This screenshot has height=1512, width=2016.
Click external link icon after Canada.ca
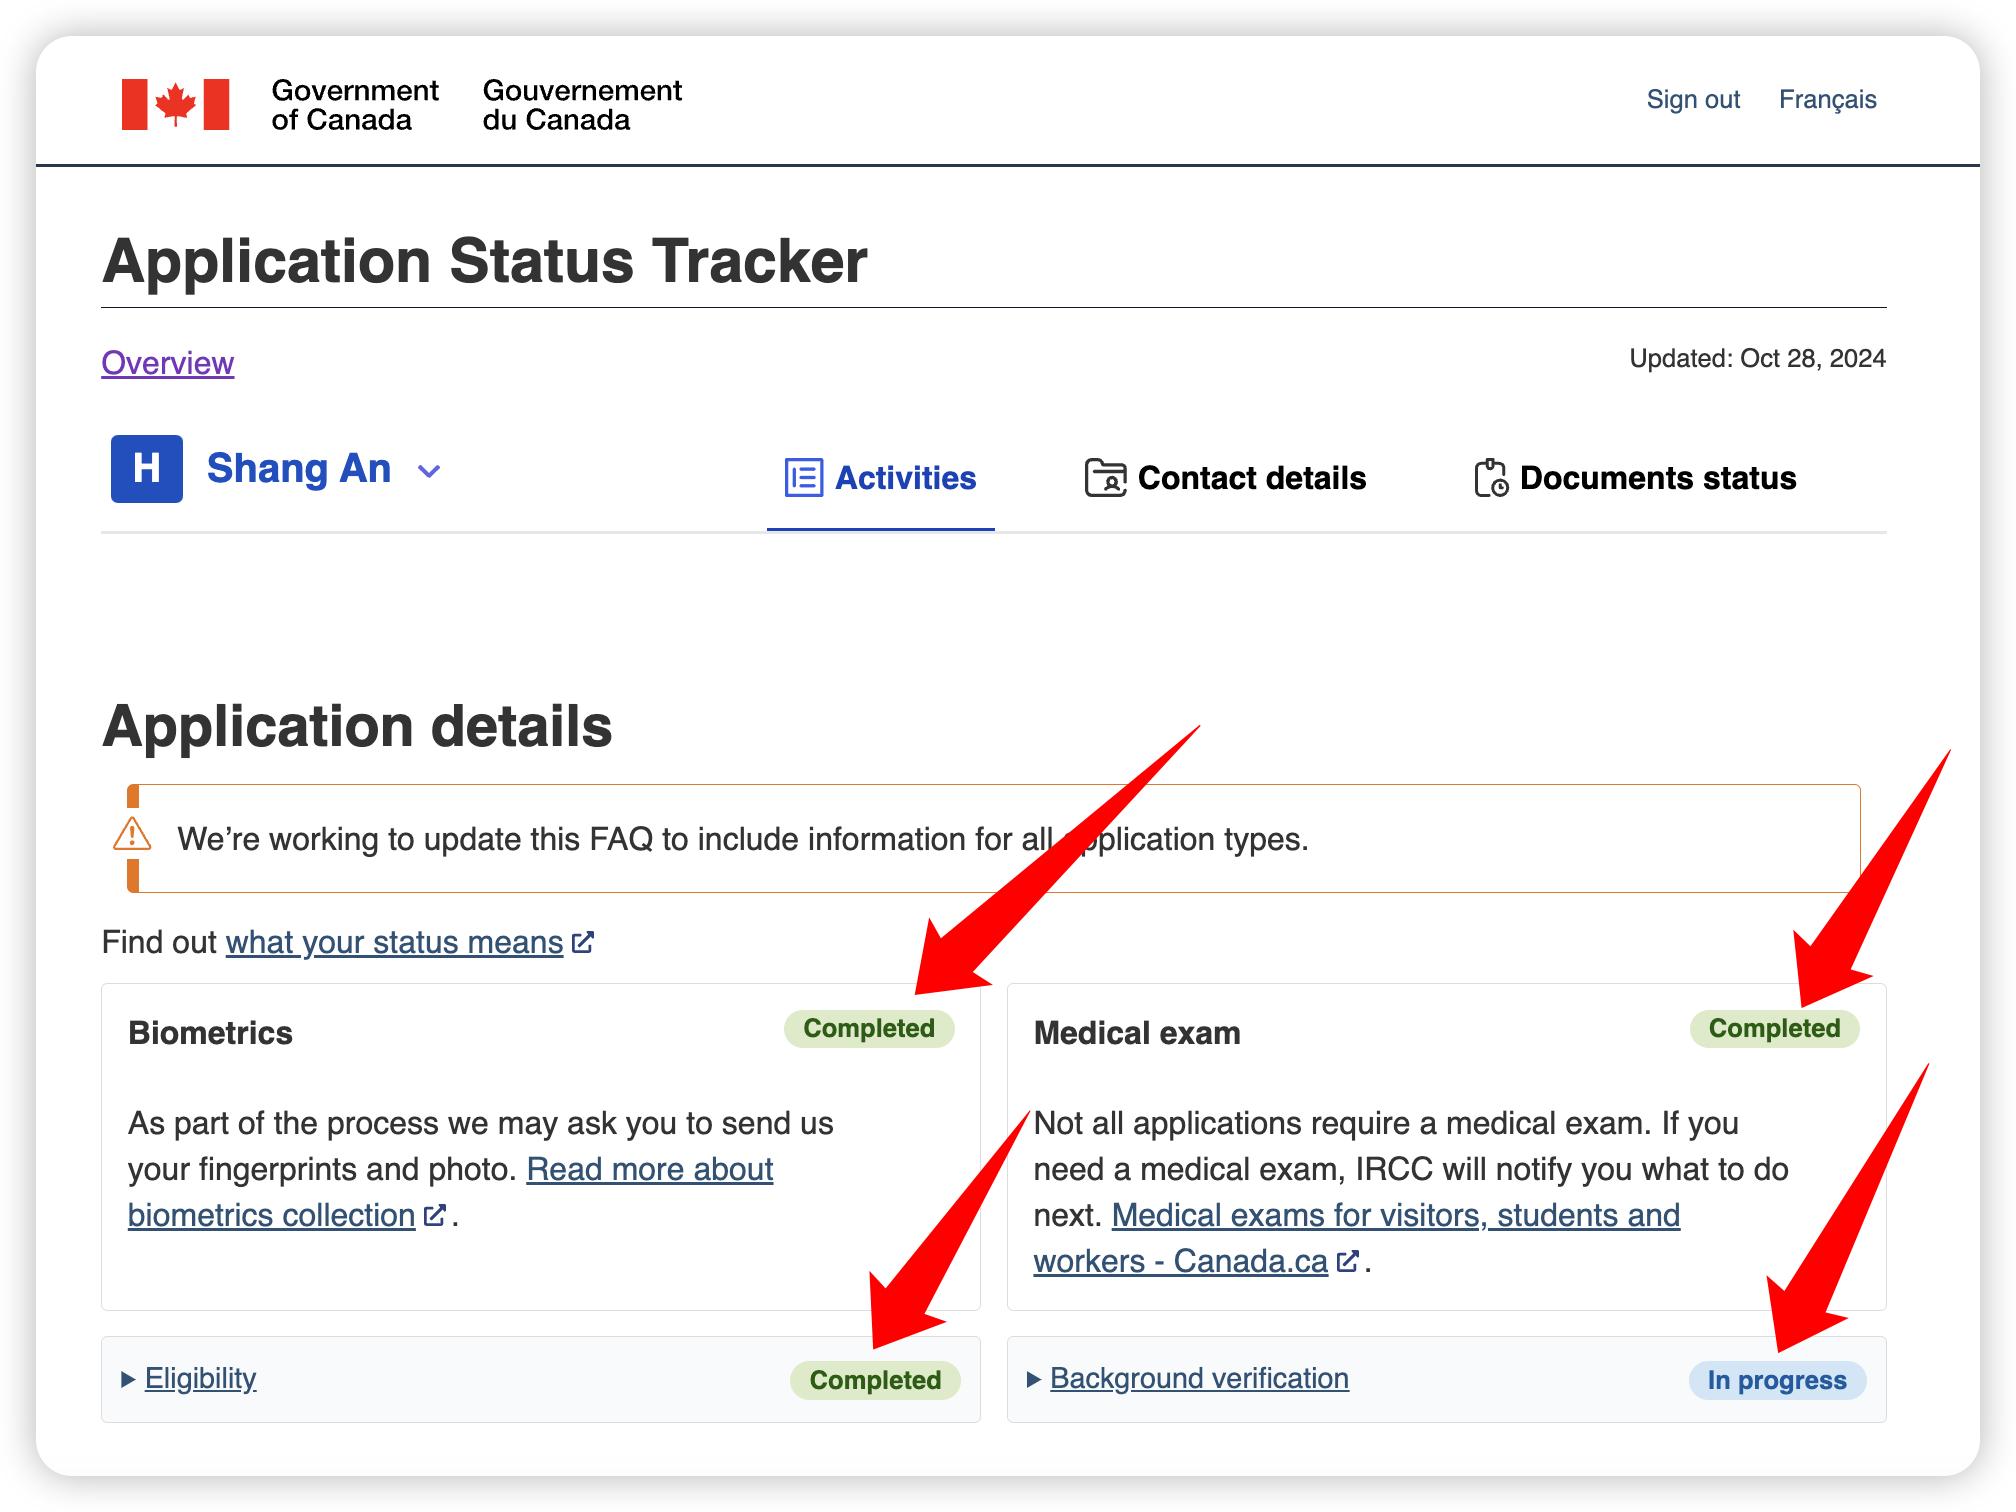point(1348,1261)
